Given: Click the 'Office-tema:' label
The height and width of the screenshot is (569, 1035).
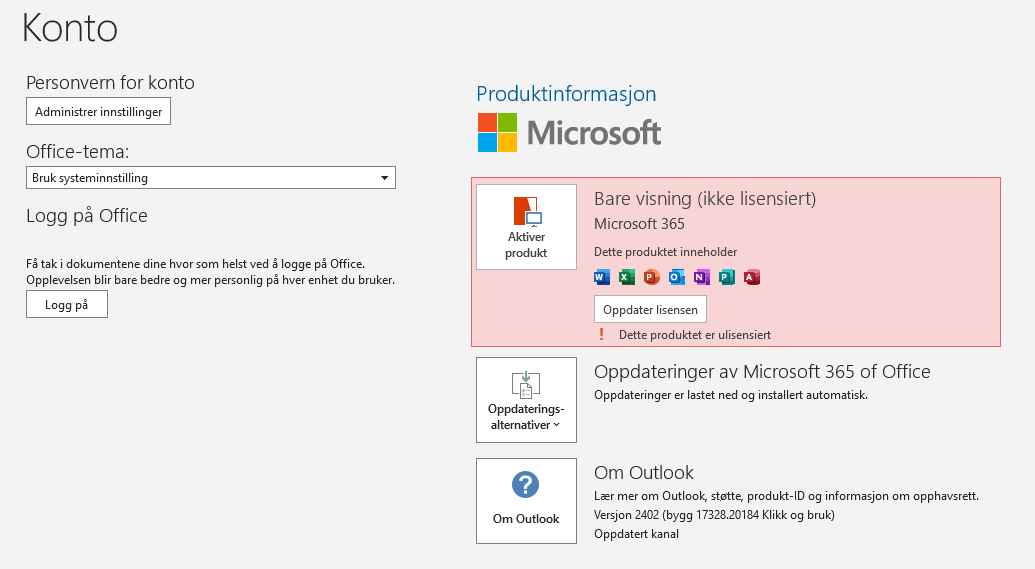Looking at the screenshot, I should [77, 152].
